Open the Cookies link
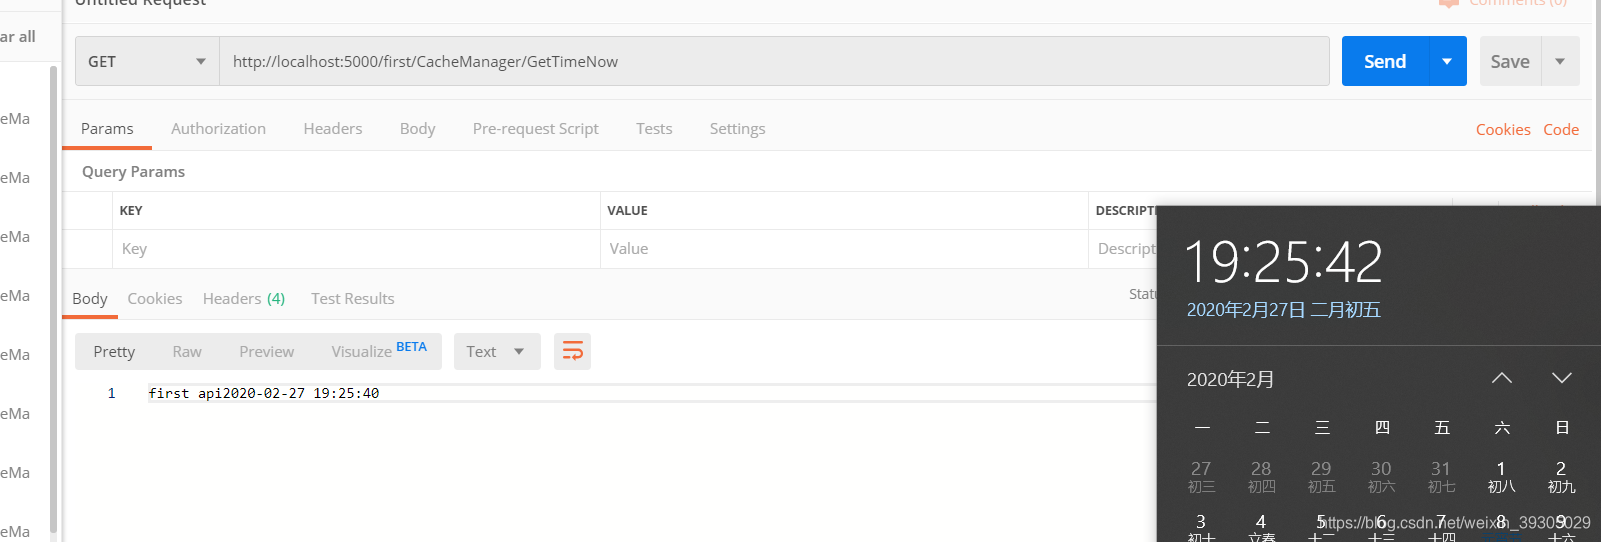The width and height of the screenshot is (1601, 542). (1503, 129)
